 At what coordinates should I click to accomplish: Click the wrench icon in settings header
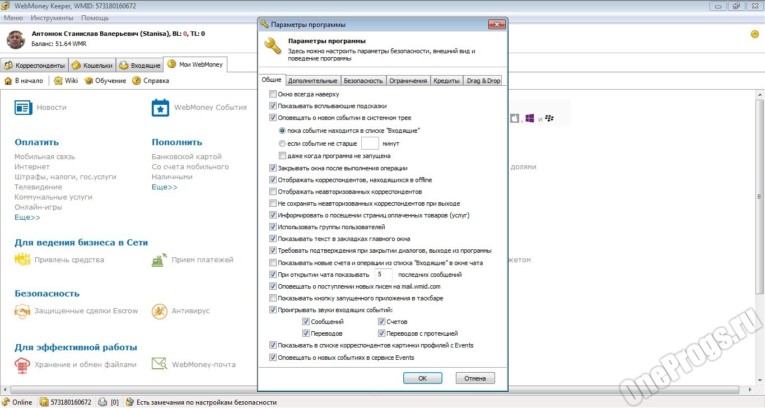coord(272,46)
